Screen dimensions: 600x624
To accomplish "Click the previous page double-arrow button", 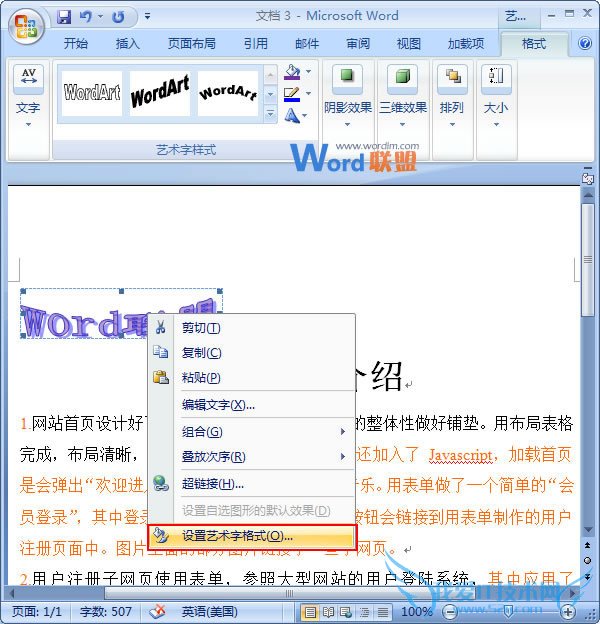I will coord(588,545).
